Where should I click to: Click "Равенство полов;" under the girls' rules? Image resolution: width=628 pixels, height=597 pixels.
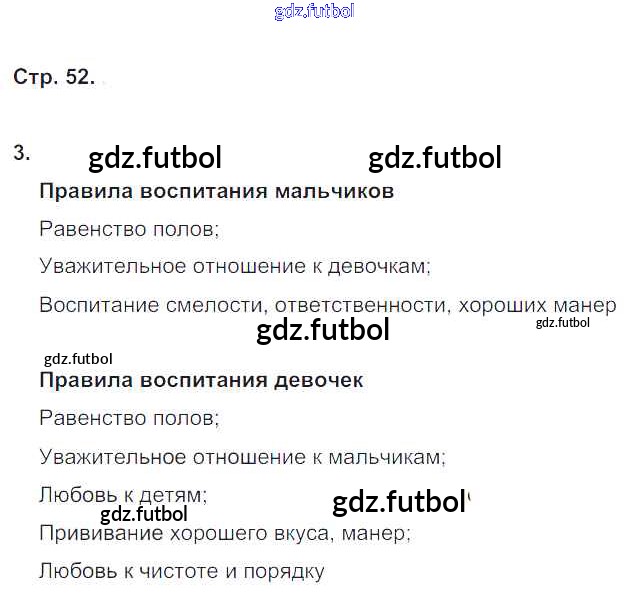129,419
